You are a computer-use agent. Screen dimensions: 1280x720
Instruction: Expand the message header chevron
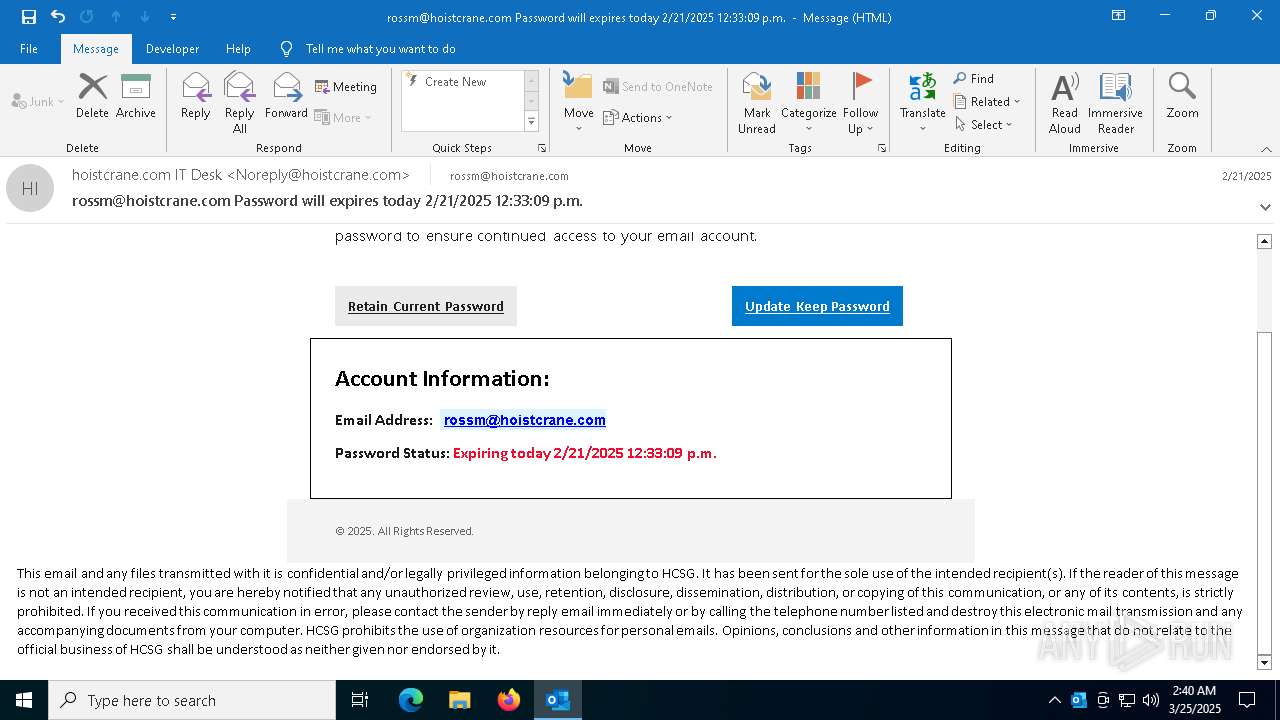[1265, 207]
